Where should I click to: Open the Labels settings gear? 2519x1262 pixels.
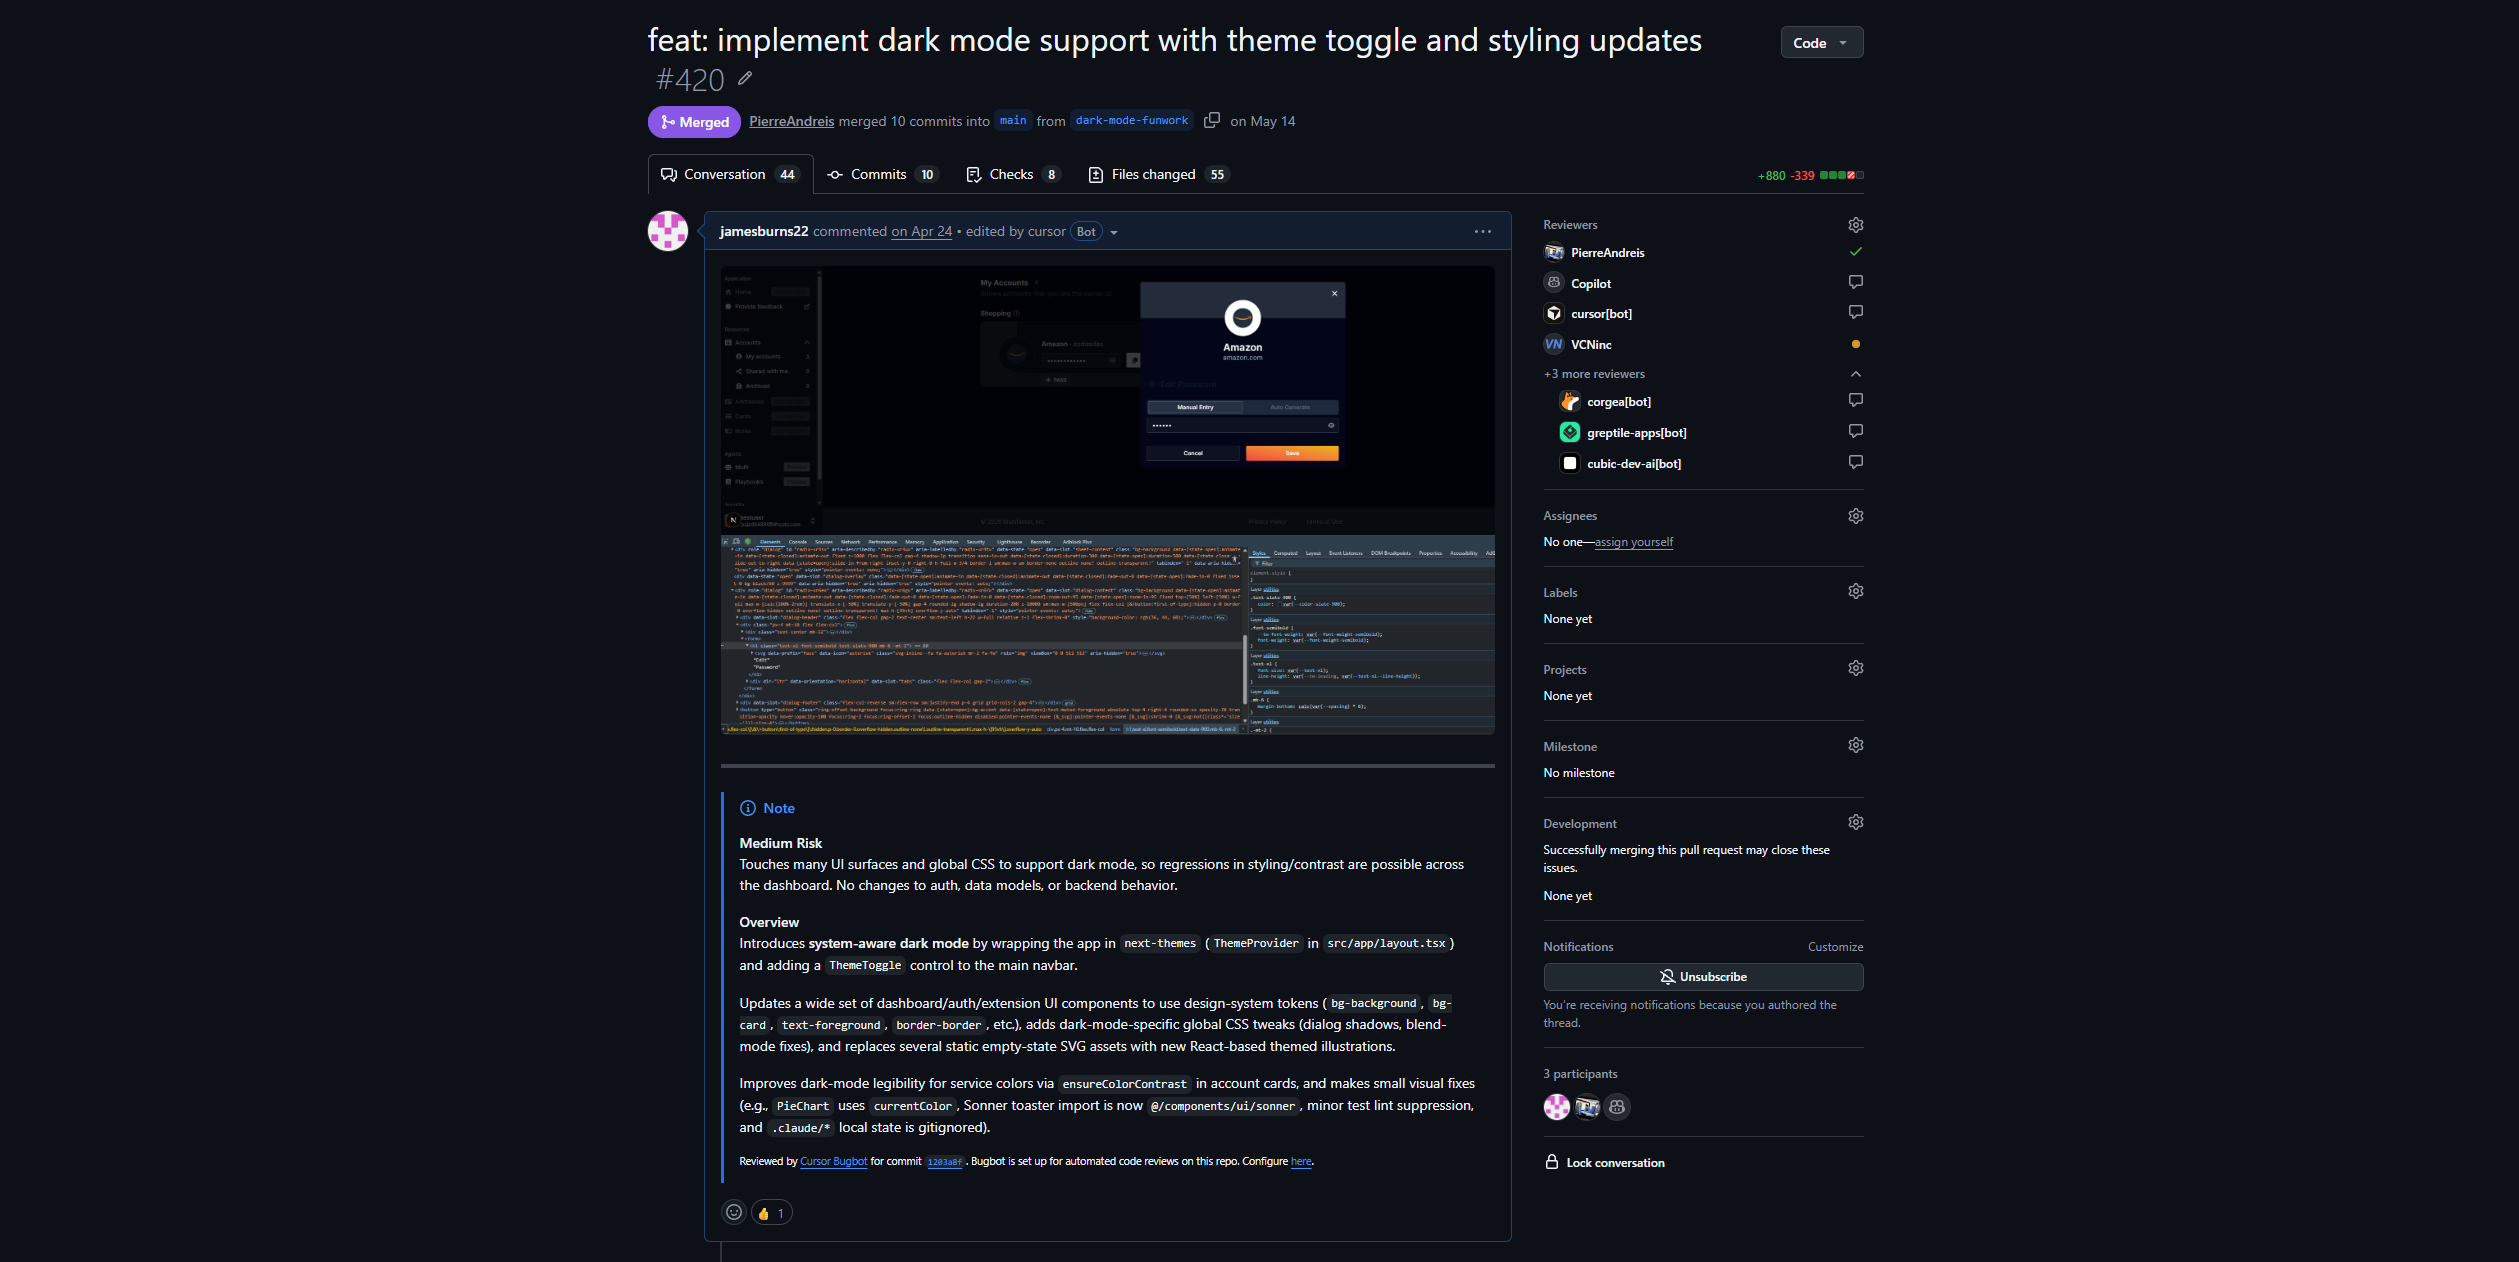(x=1856, y=591)
